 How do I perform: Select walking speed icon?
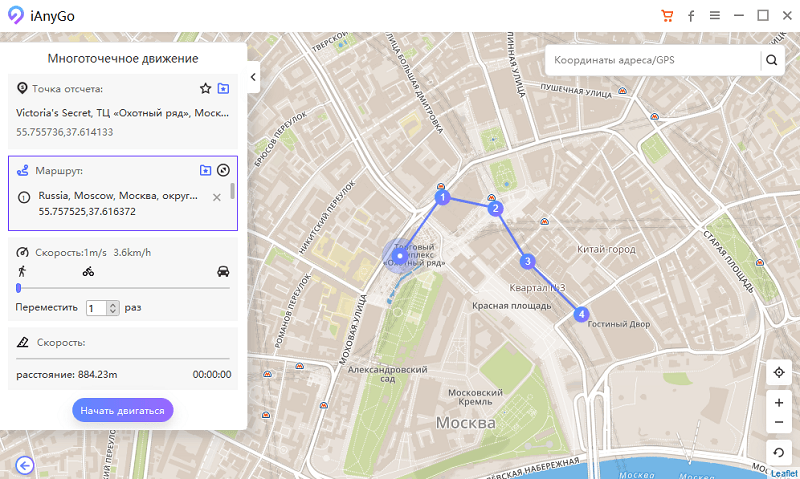point(22,271)
